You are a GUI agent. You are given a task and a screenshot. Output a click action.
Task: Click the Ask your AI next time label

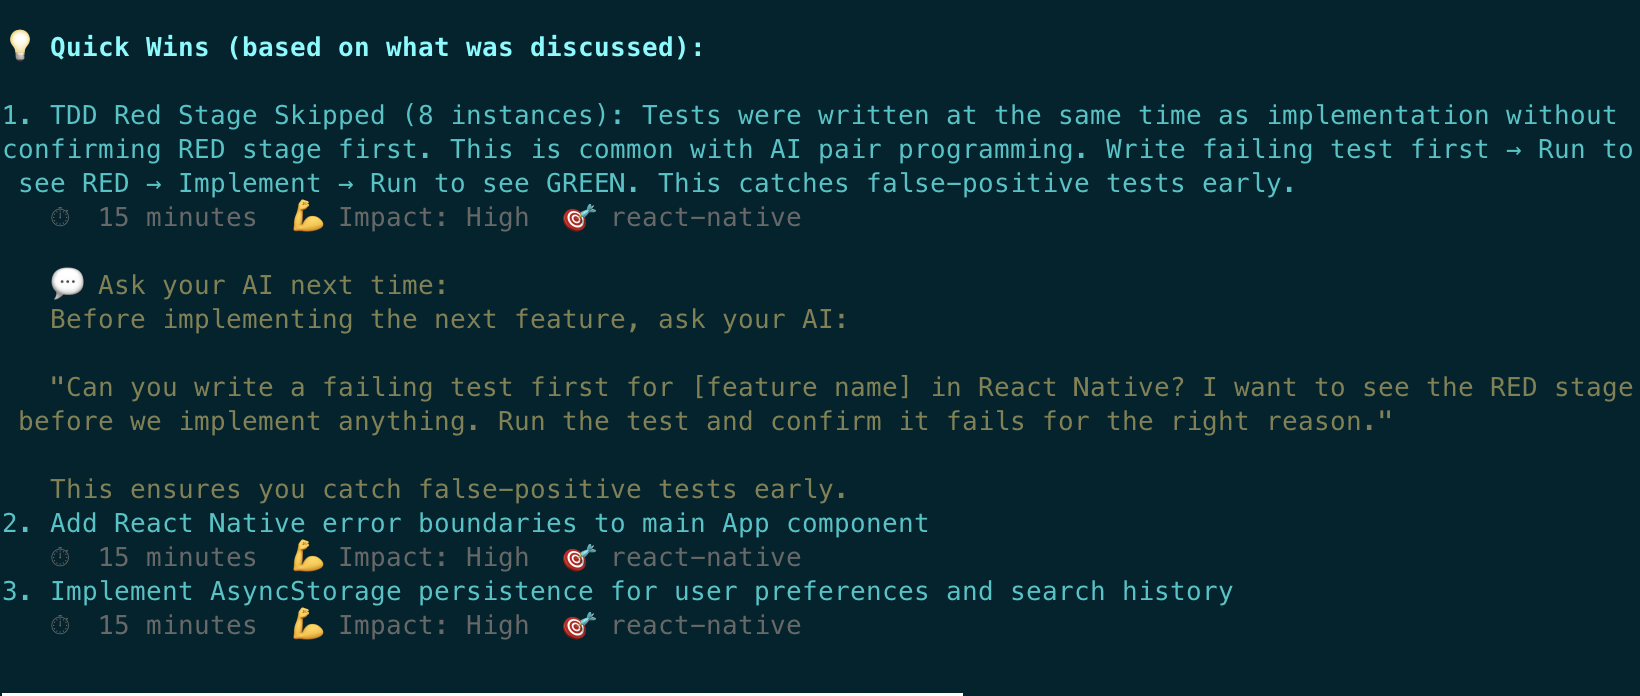click(x=272, y=285)
